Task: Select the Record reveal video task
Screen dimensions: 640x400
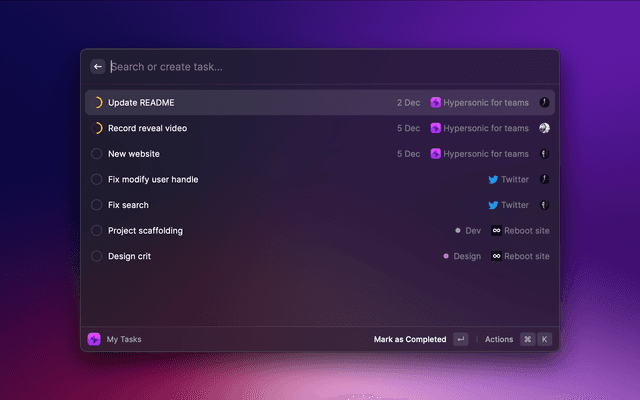Action: click(147, 128)
